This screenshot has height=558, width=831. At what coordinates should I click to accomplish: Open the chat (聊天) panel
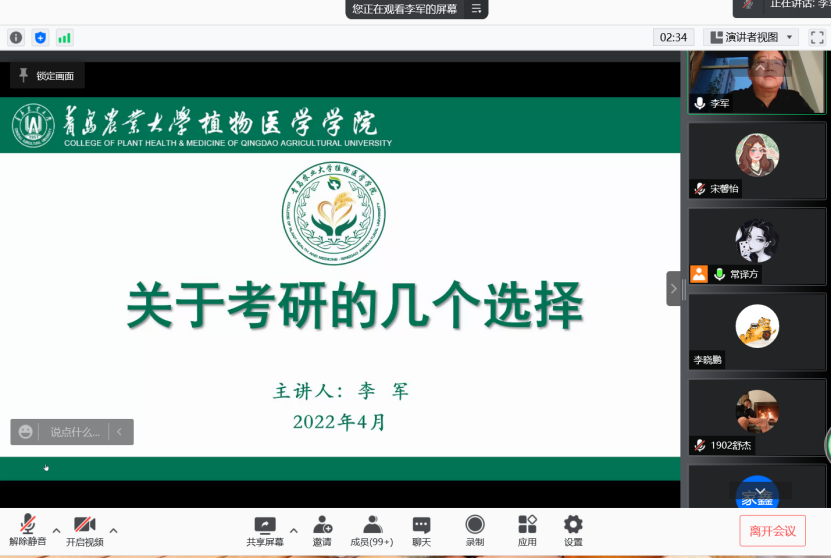click(x=422, y=530)
